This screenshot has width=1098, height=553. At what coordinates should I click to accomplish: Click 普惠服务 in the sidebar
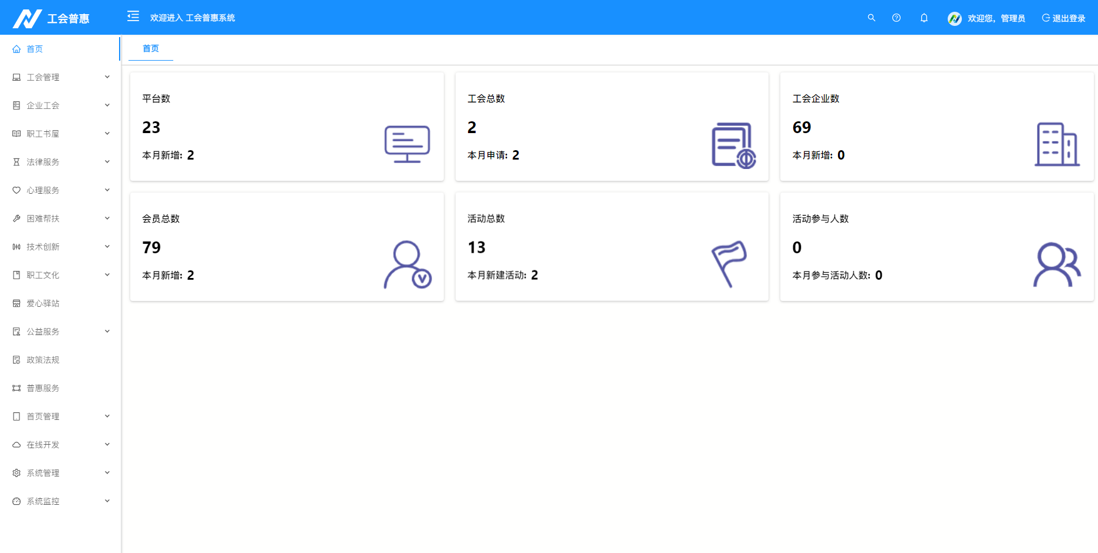click(x=43, y=388)
